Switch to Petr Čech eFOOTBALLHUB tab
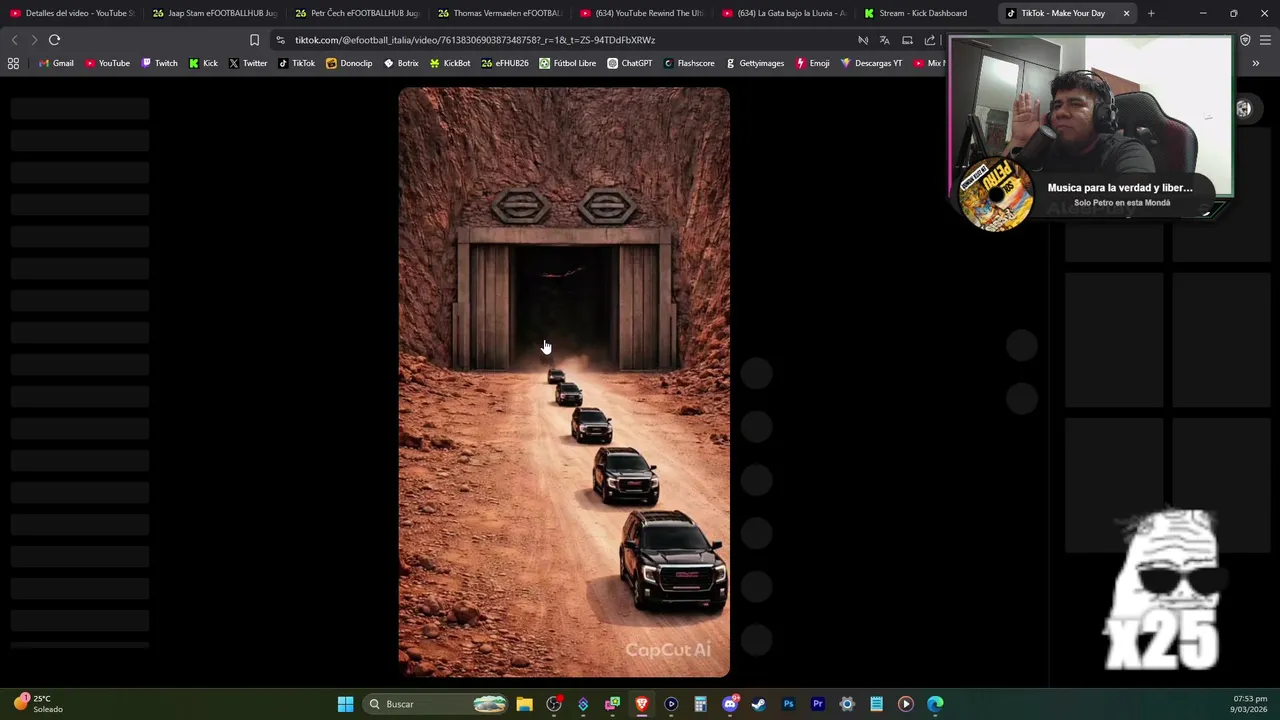The height and width of the screenshot is (720, 1280). pyautogui.click(x=357, y=13)
